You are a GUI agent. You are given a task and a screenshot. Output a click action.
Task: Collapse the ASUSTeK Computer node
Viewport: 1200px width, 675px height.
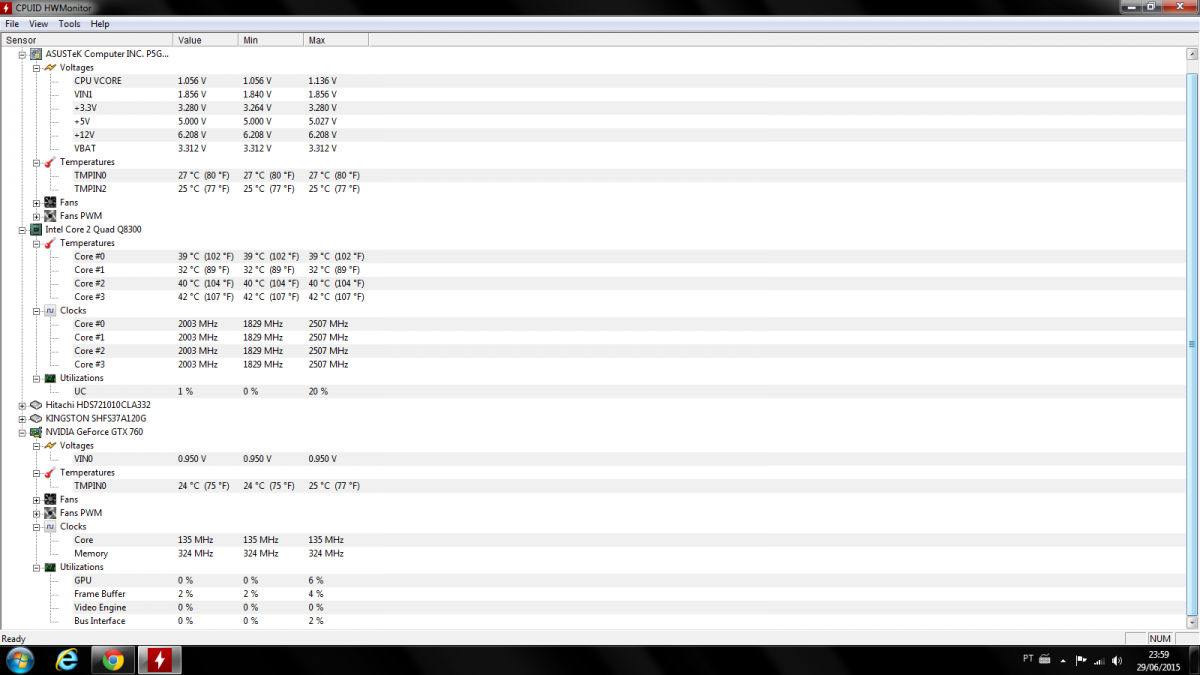(x=22, y=54)
